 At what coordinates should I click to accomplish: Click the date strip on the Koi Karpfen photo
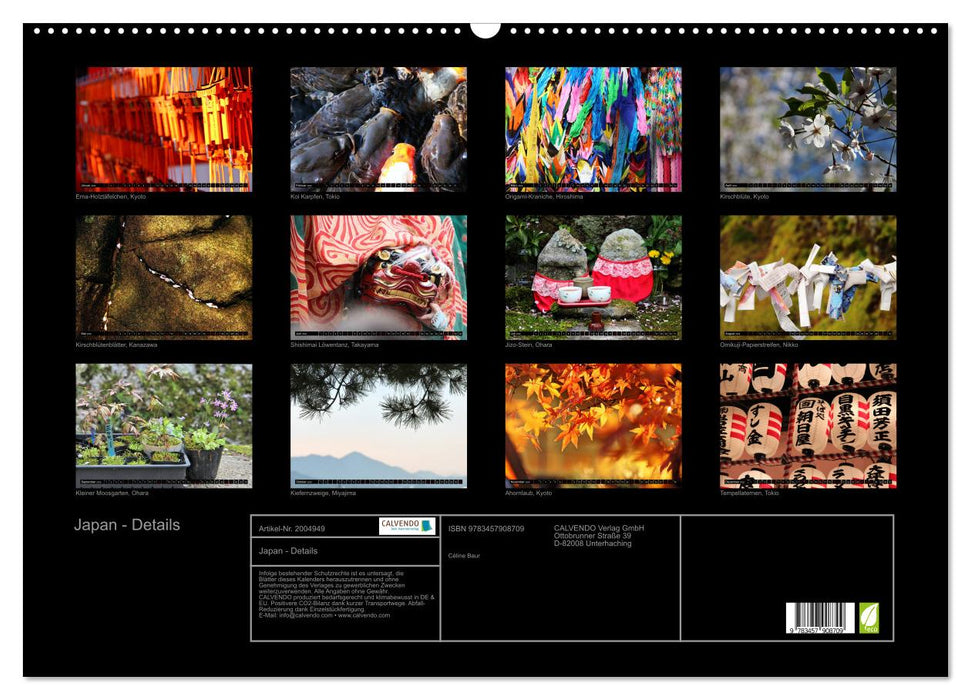pyautogui.click(x=380, y=184)
